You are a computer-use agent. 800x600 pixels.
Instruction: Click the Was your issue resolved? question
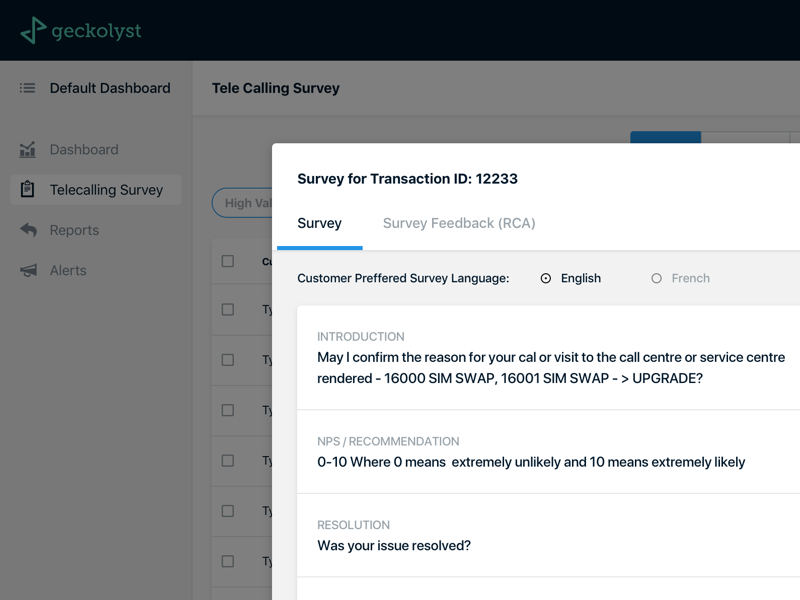click(394, 546)
